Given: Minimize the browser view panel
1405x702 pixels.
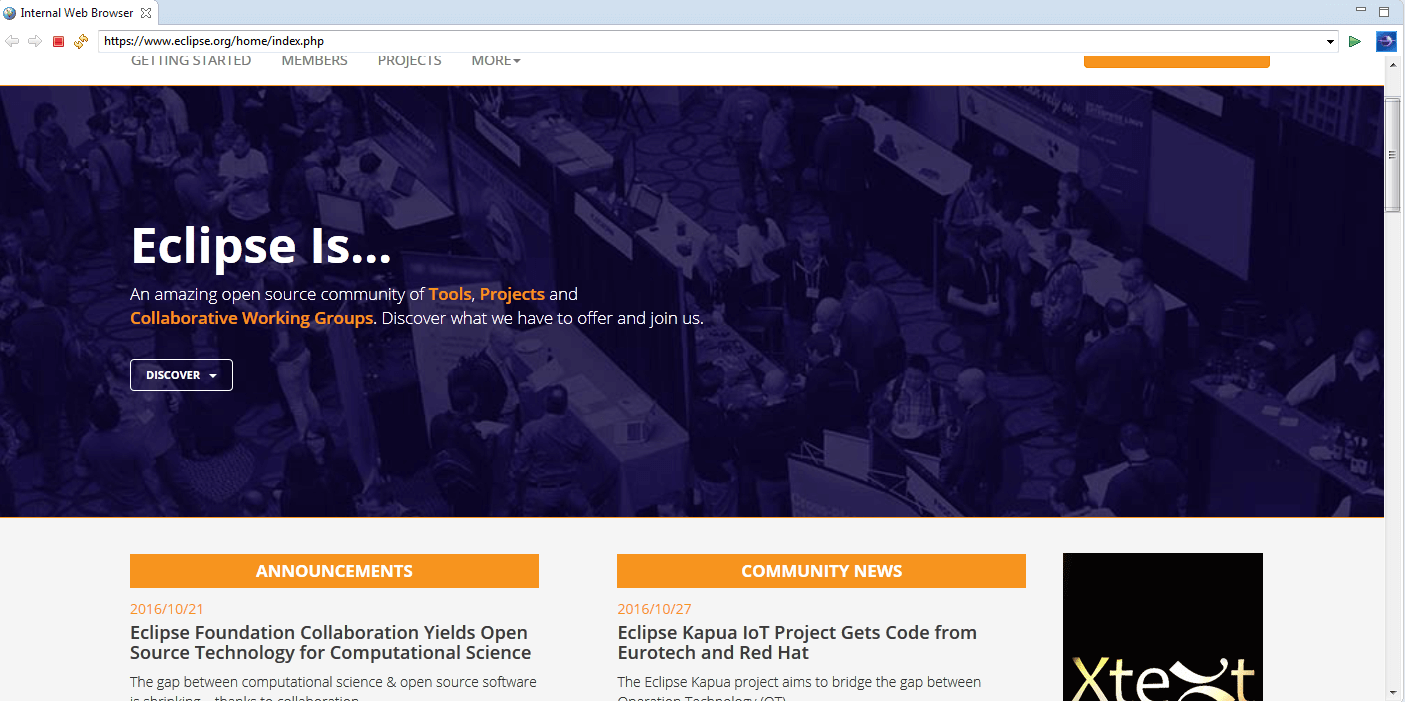Looking at the screenshot, I should pyautogui.click(x=1361, y=10).
